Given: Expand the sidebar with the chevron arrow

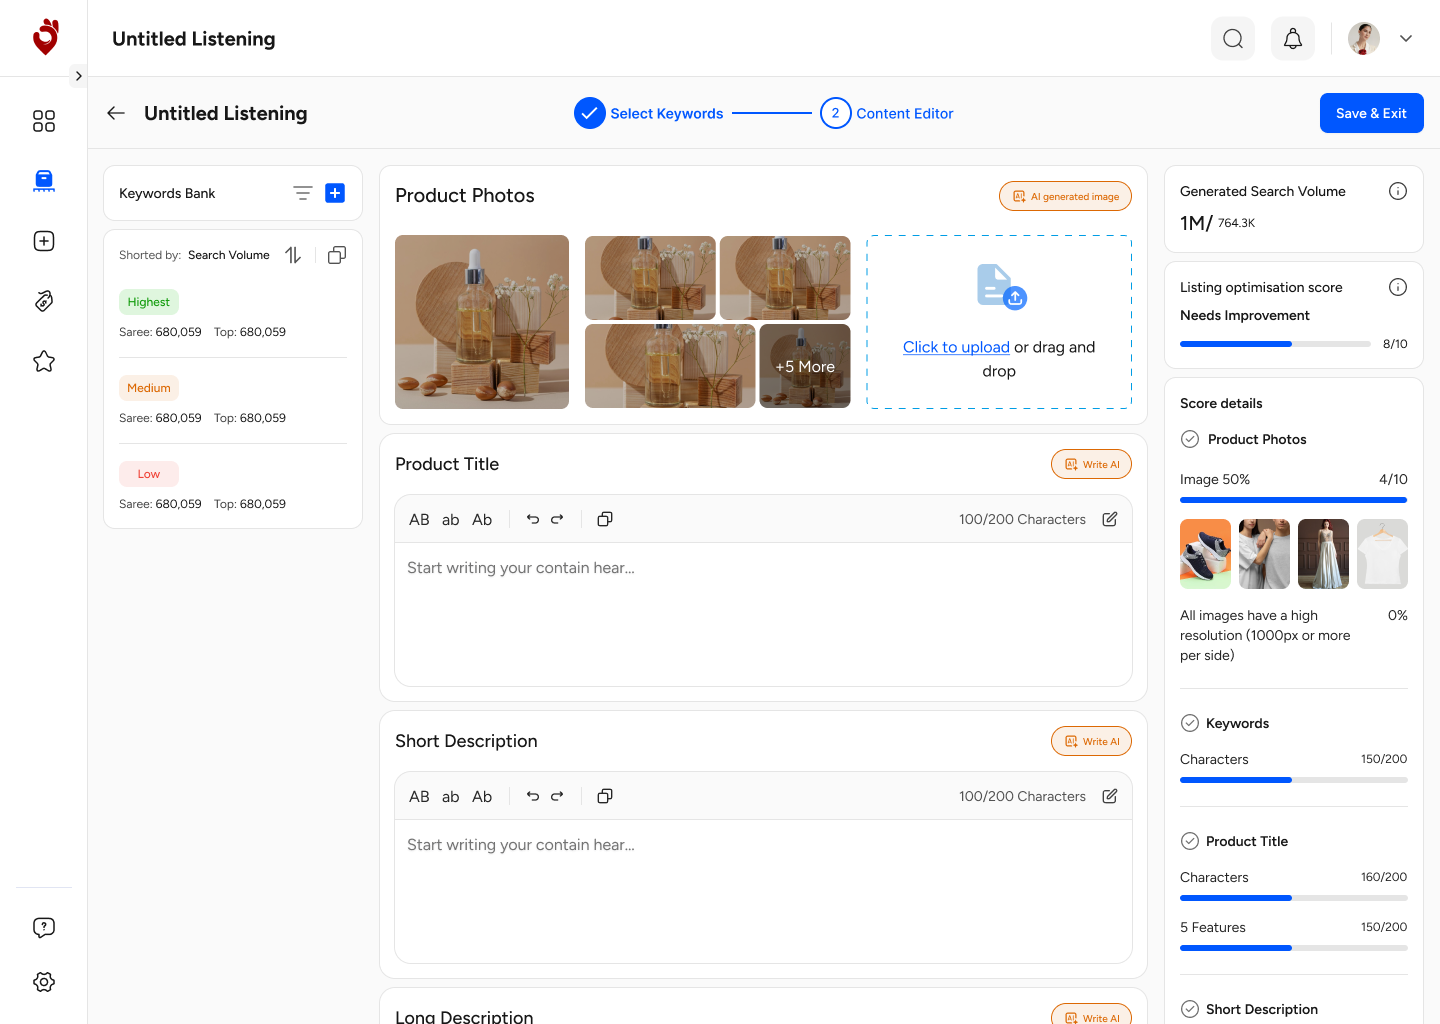Looking at the screenshot, I should click(x=78, y=76).
